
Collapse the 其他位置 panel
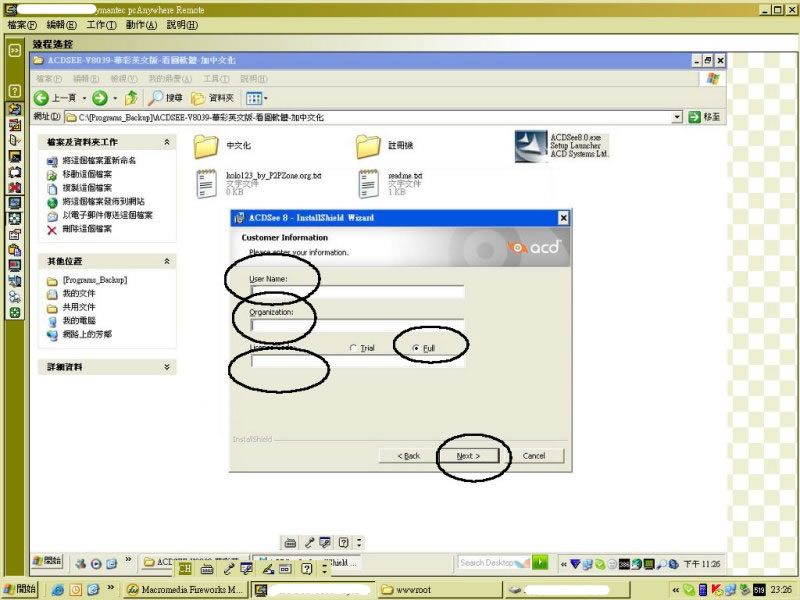(167, 261)
